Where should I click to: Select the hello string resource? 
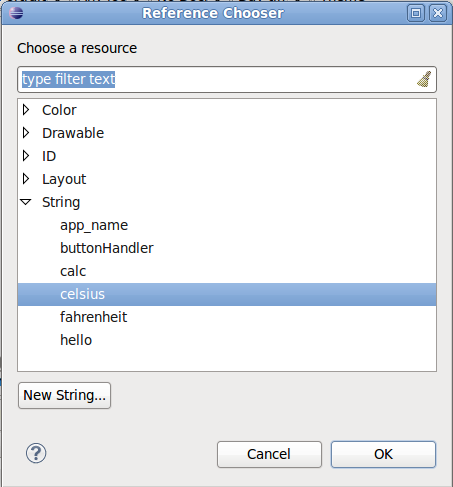[x=76, y=340]
